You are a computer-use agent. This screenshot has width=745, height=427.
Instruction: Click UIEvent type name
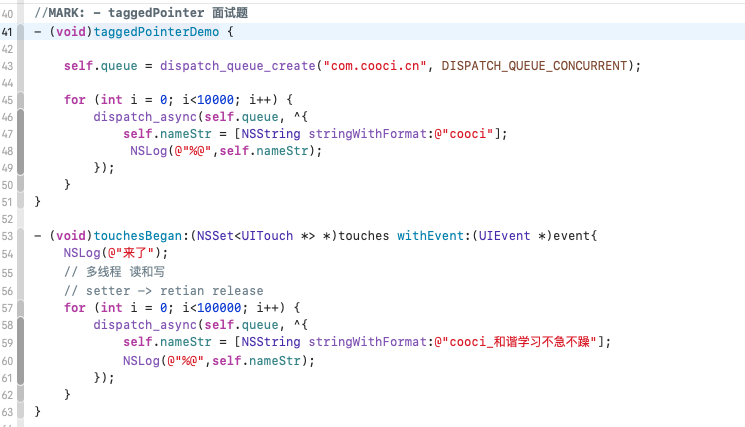tap(504, 236)
